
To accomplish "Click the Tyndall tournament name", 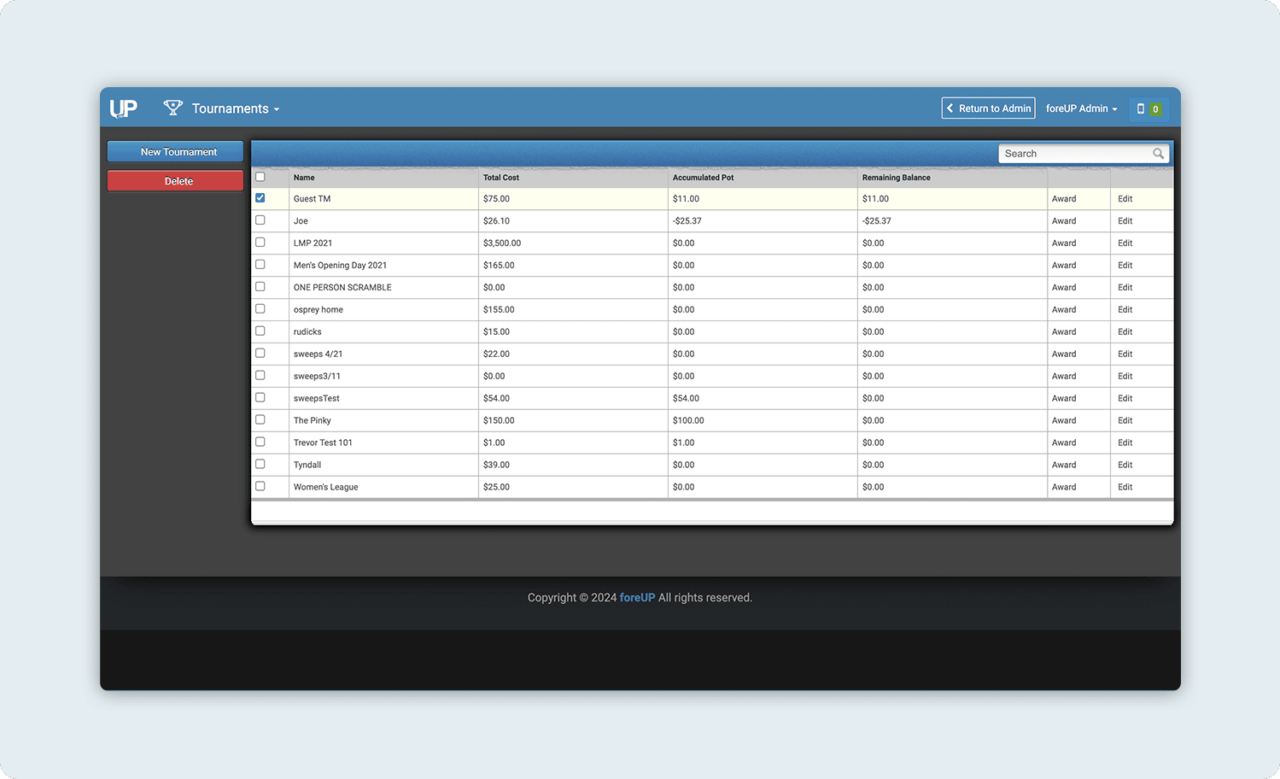I will click(307, 465).
